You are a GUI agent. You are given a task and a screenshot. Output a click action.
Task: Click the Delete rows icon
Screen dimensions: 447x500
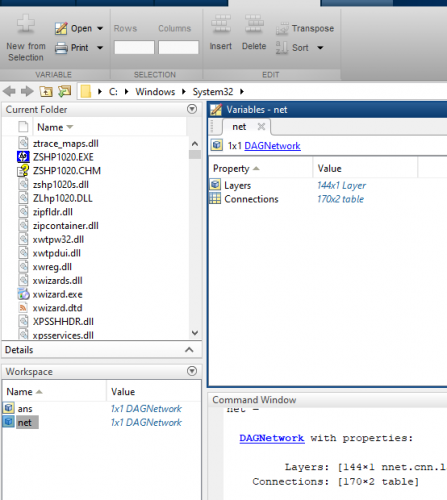(254, 24)
